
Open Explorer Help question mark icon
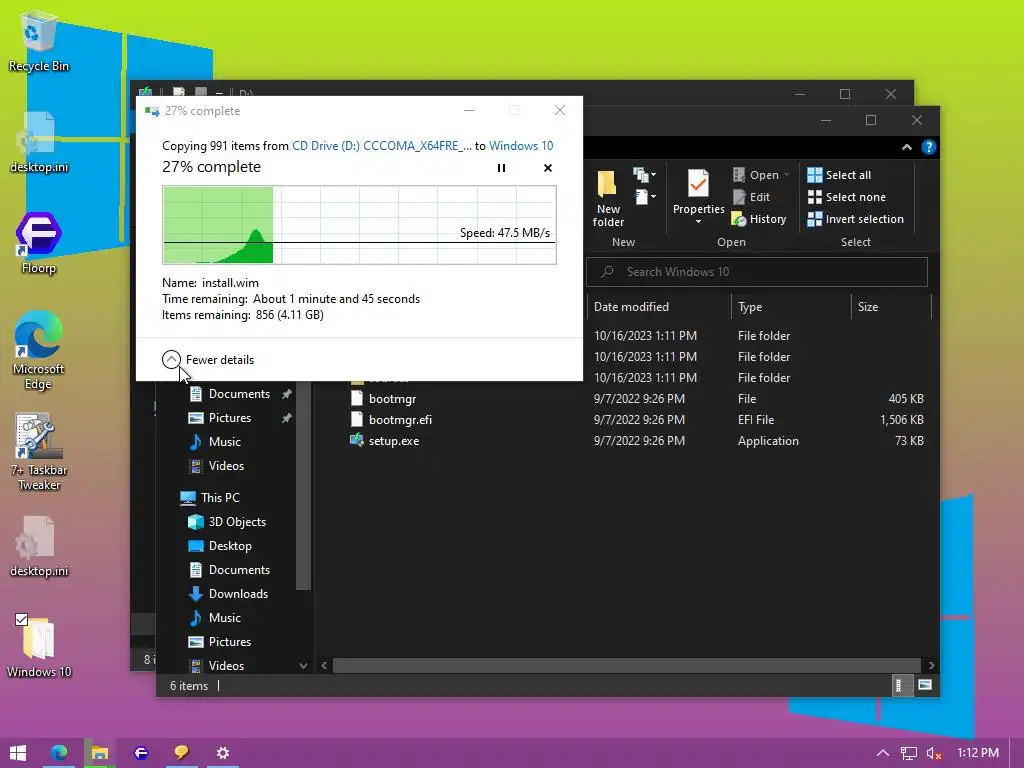(x=928, y=148)
